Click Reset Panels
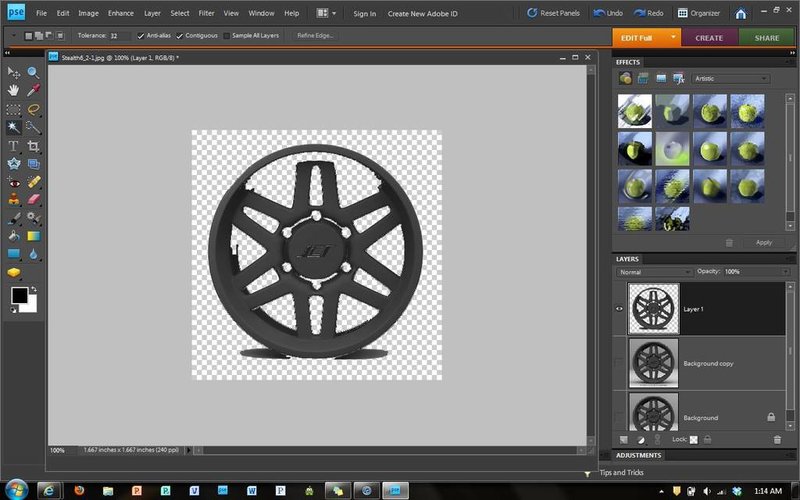The width and height of the screenshot is (800, 500). [553, 13]
